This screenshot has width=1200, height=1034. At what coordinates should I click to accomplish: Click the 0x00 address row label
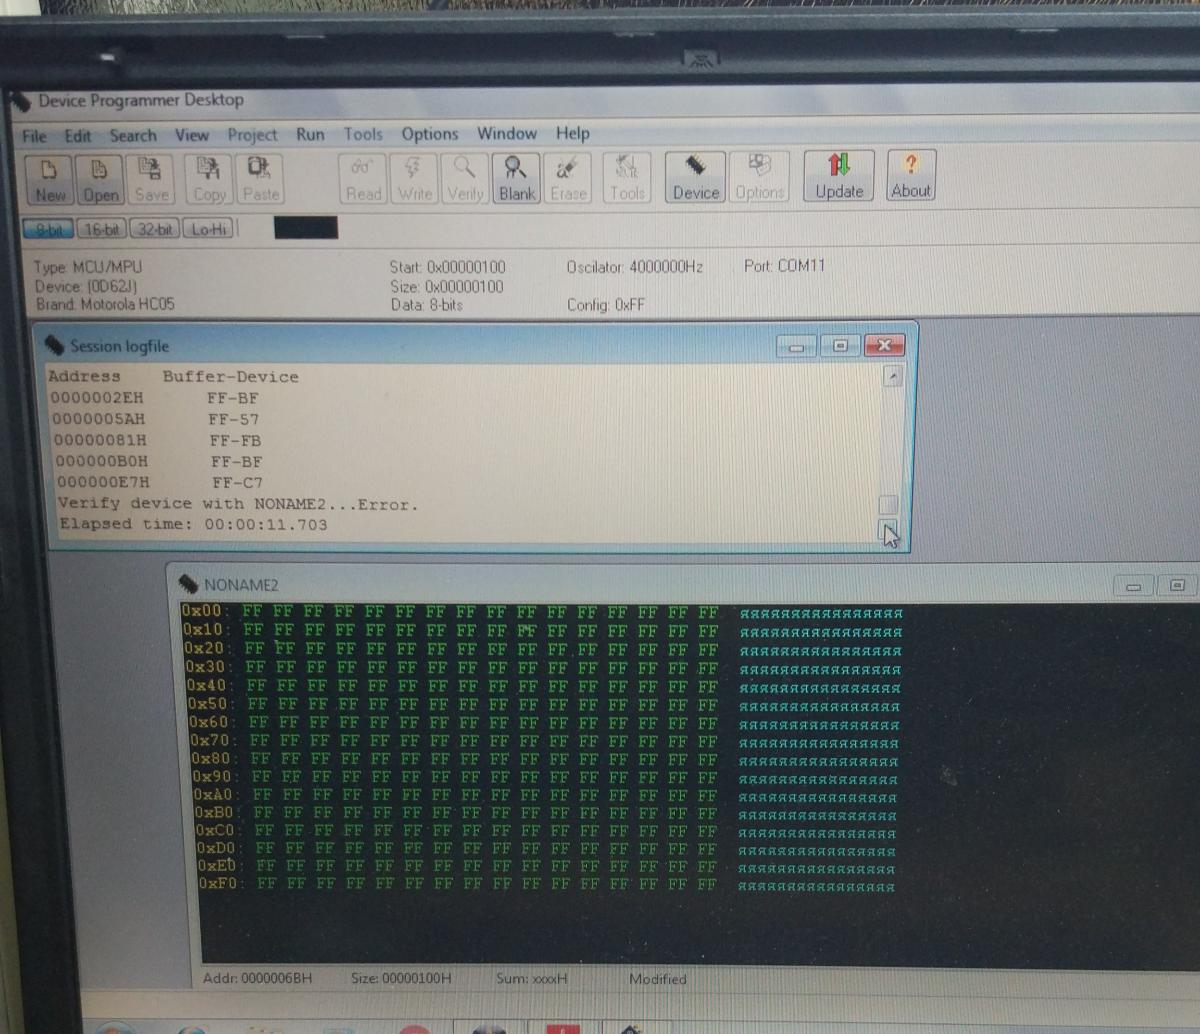[206, 611]
